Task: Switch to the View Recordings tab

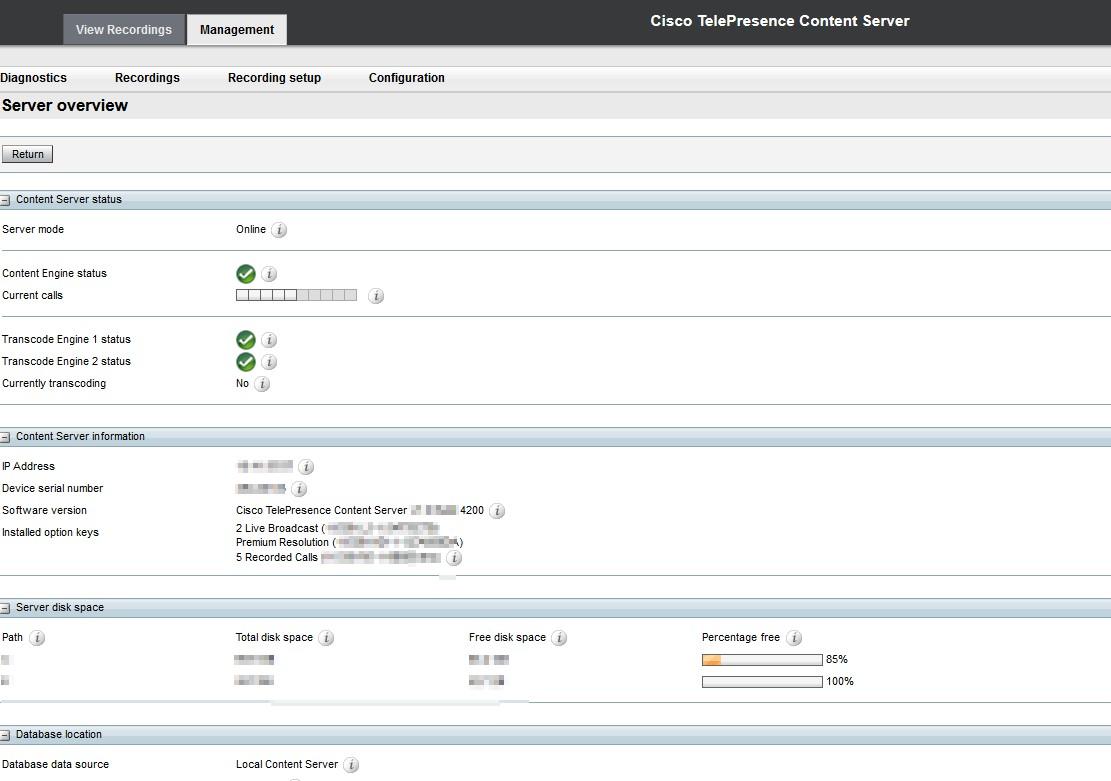Action: point(124,30)
